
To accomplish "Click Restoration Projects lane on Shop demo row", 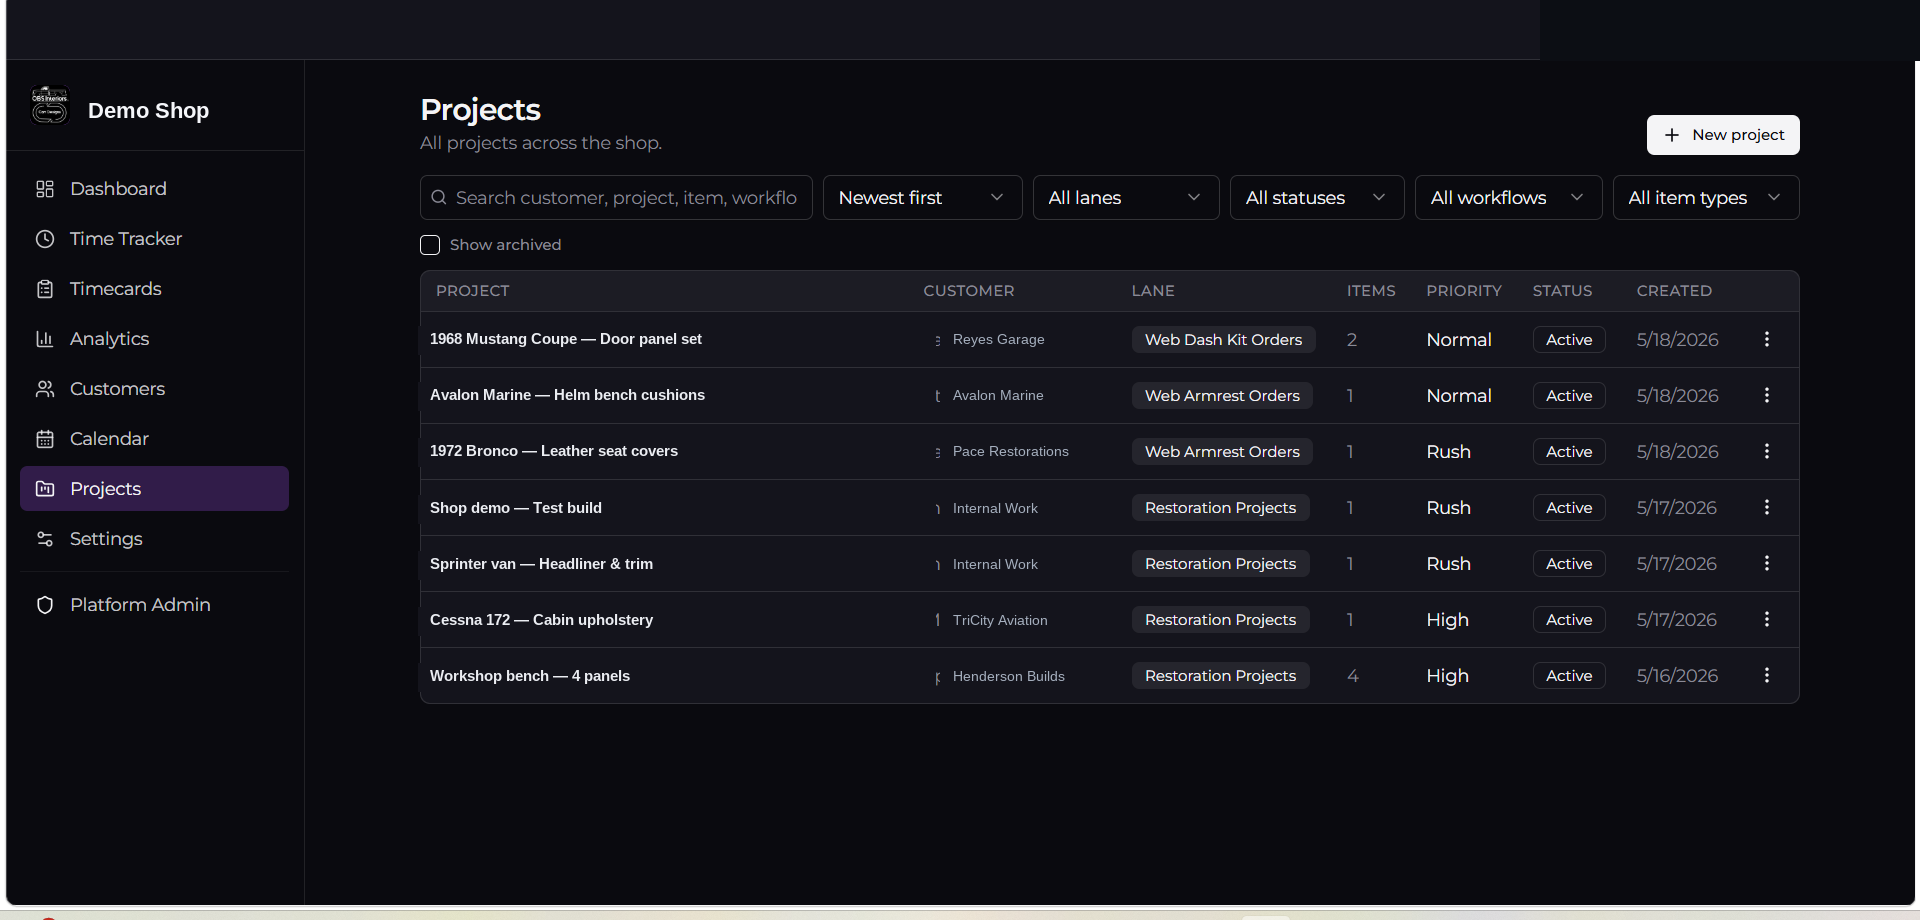I will click(1220, 508).
